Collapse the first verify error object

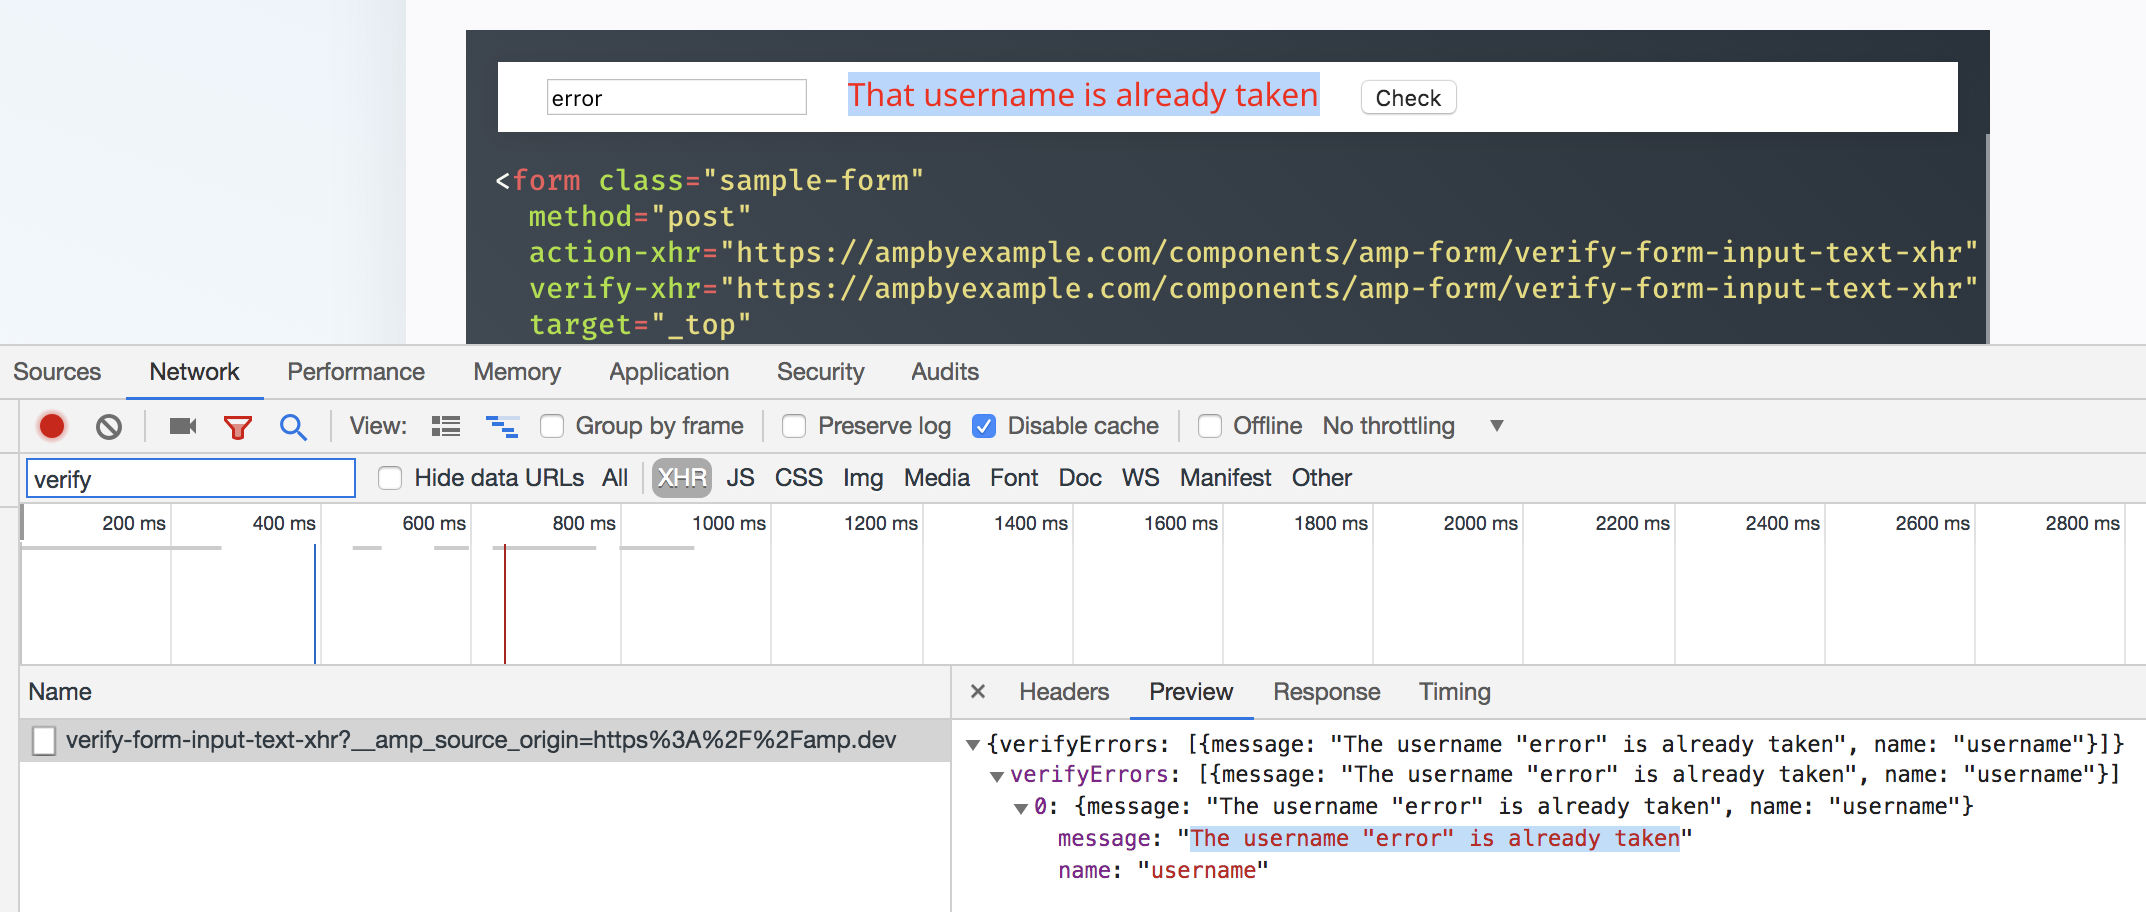point(1019,806)
